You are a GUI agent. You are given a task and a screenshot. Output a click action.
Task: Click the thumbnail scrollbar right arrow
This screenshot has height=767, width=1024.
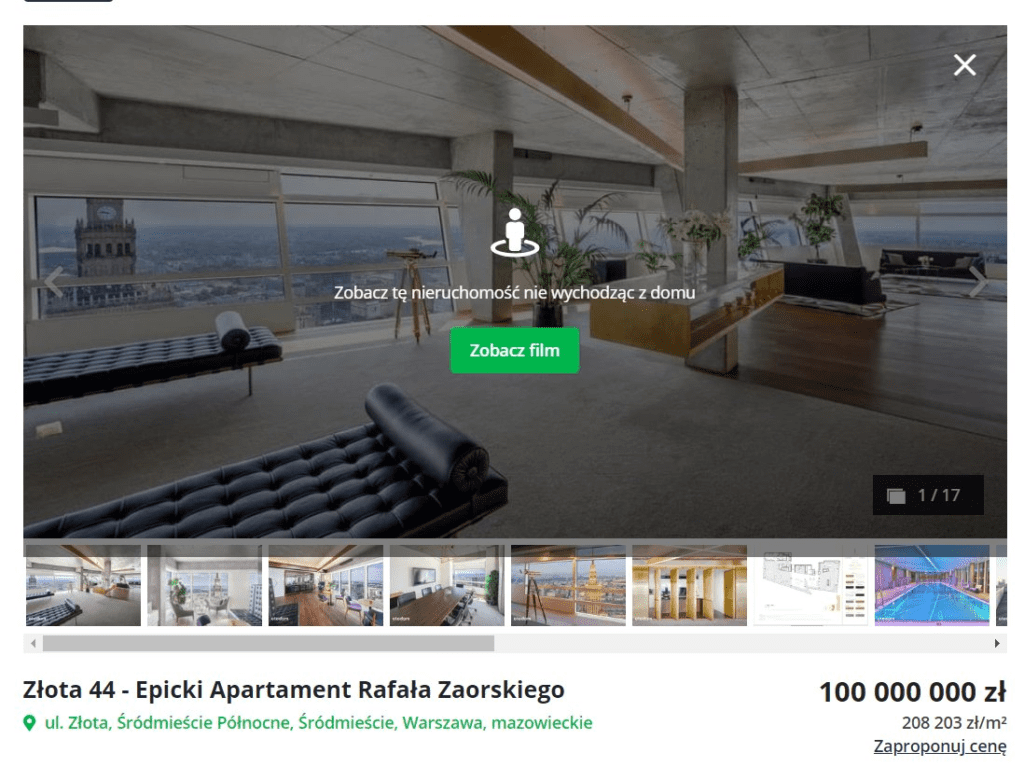coord(997,644)
